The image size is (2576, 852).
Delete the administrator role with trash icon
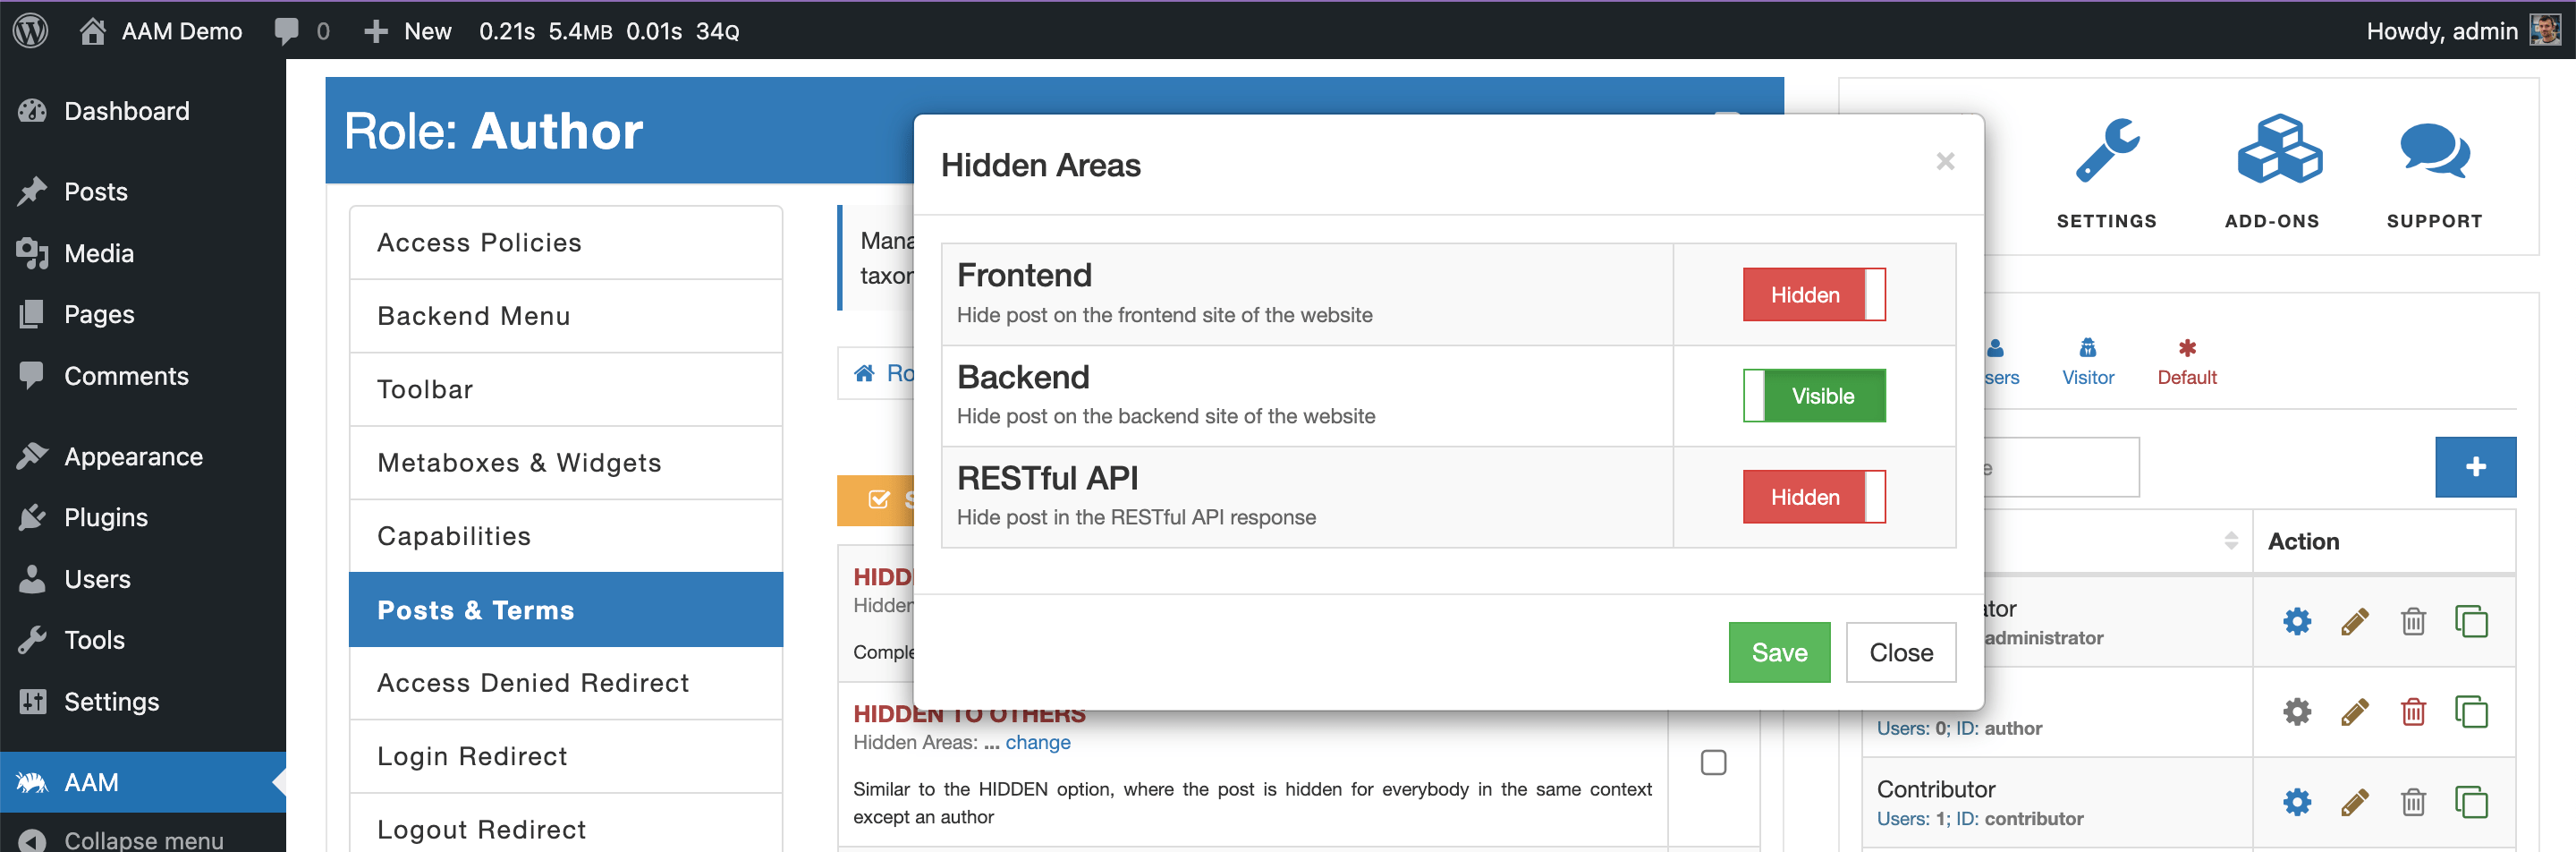point(2413,621)
